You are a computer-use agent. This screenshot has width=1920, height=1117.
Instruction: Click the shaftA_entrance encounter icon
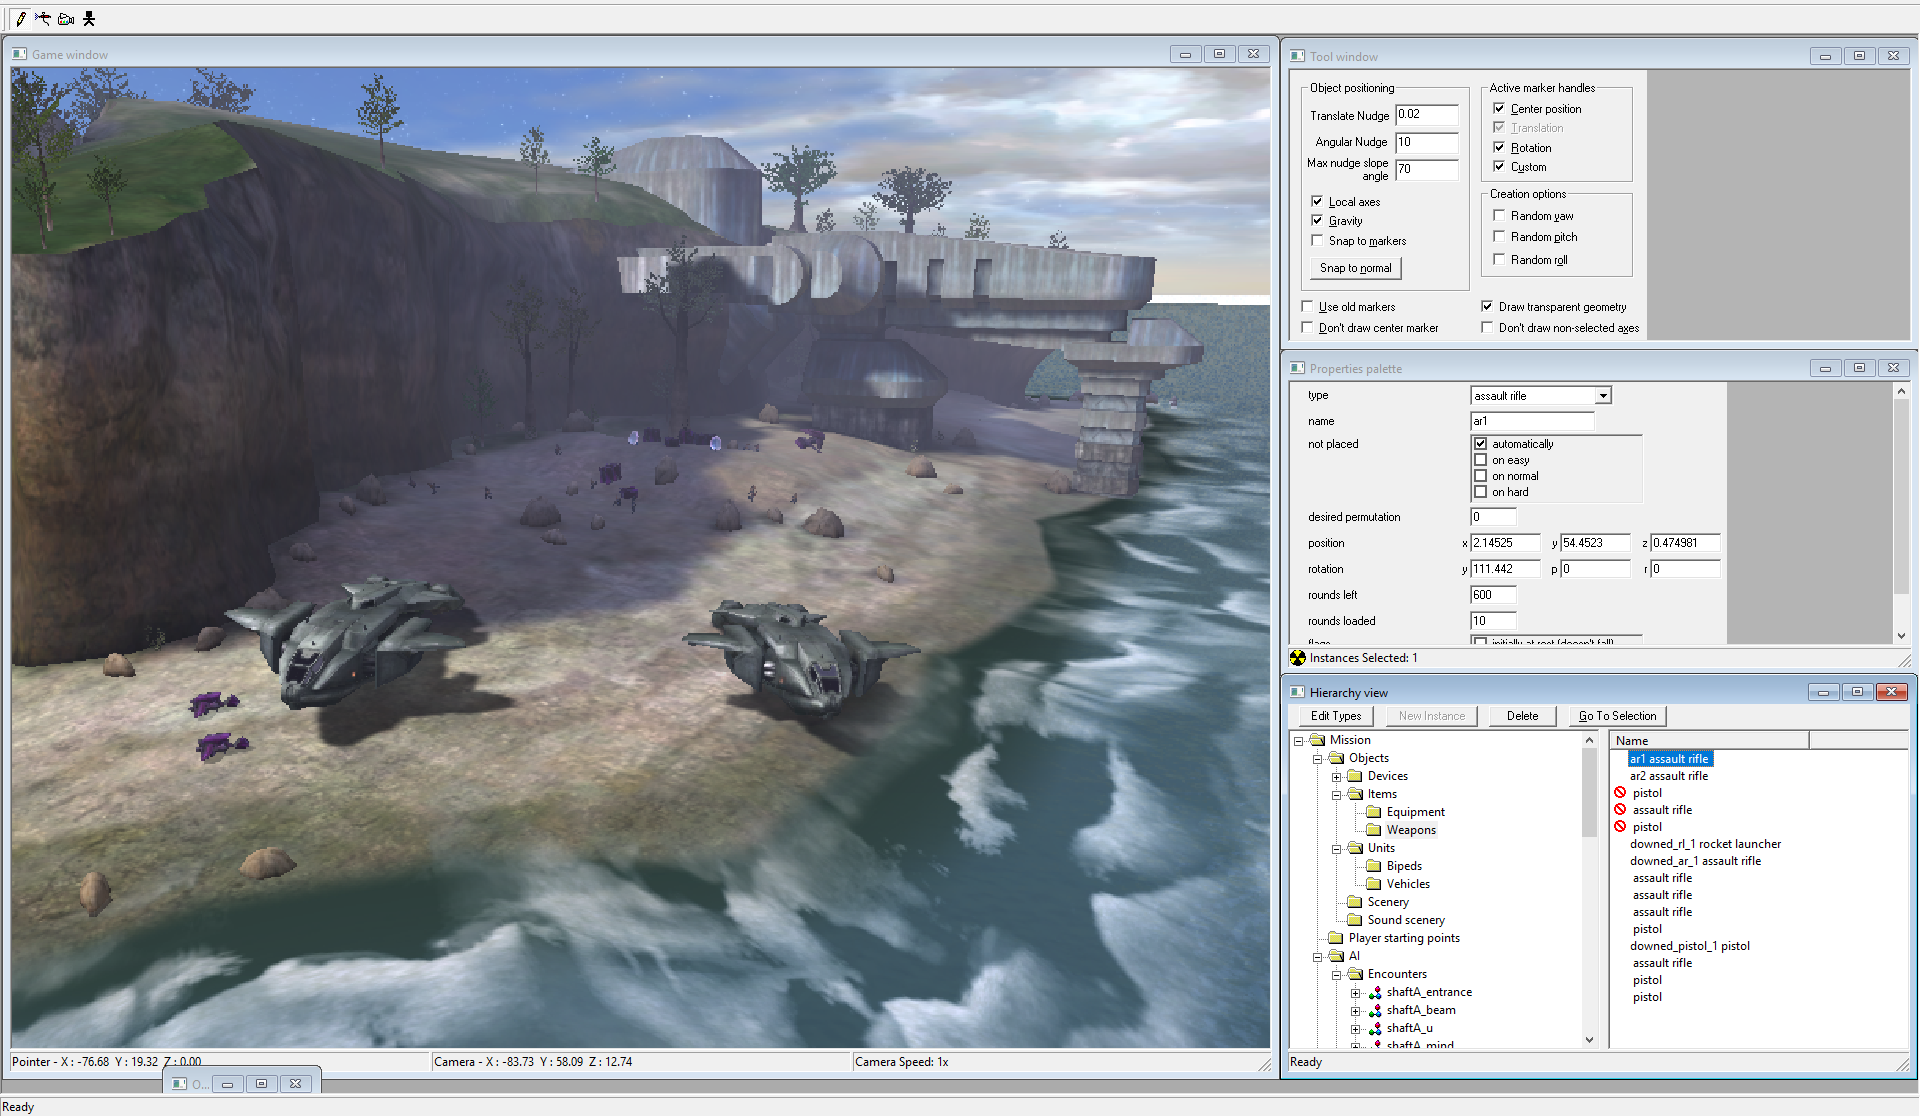coord(1375,992)
